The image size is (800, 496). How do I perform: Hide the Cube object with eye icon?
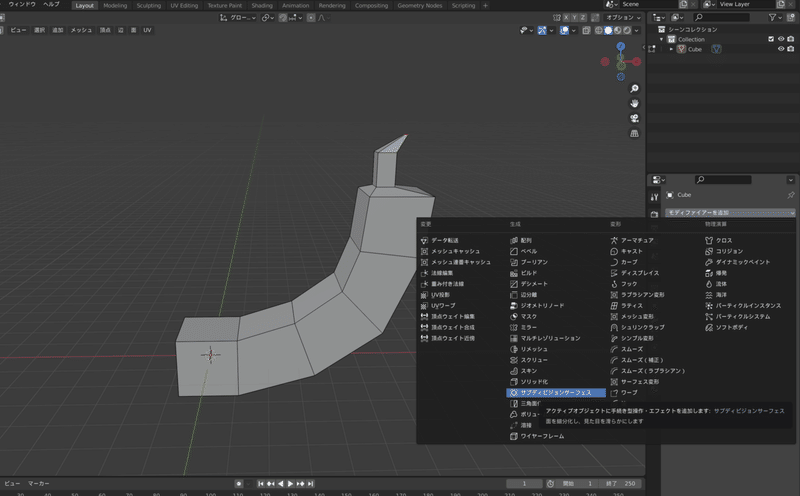click(781, 49)
